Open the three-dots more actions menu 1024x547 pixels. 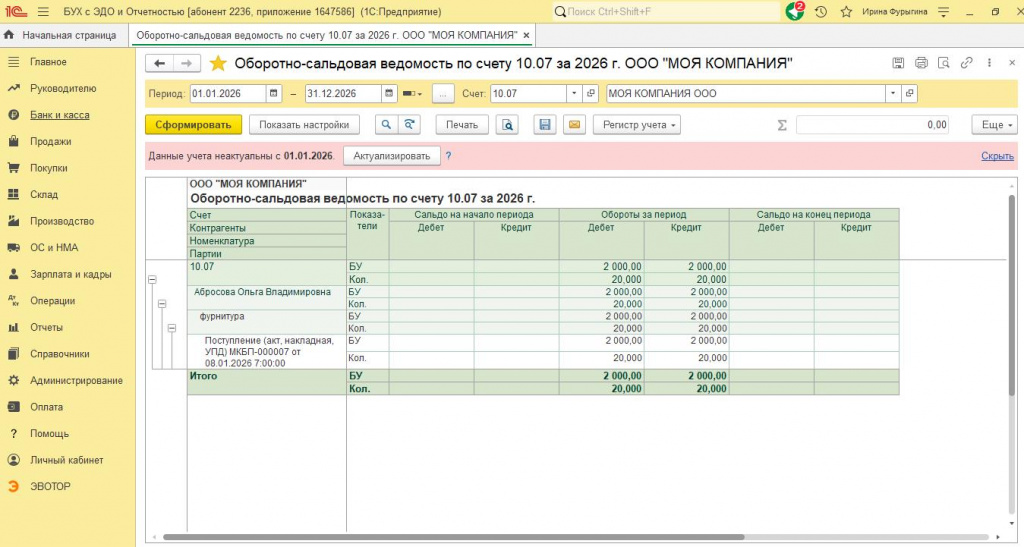(x=989, y=63)
